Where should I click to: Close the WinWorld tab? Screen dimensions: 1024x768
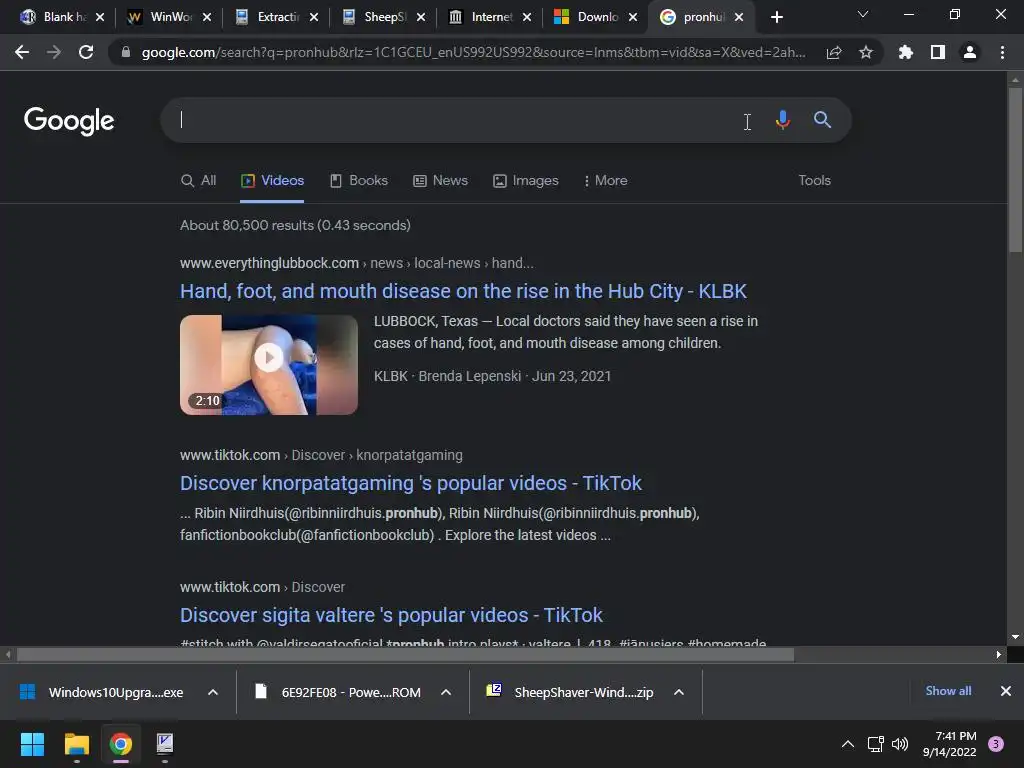tap(206, 17)
